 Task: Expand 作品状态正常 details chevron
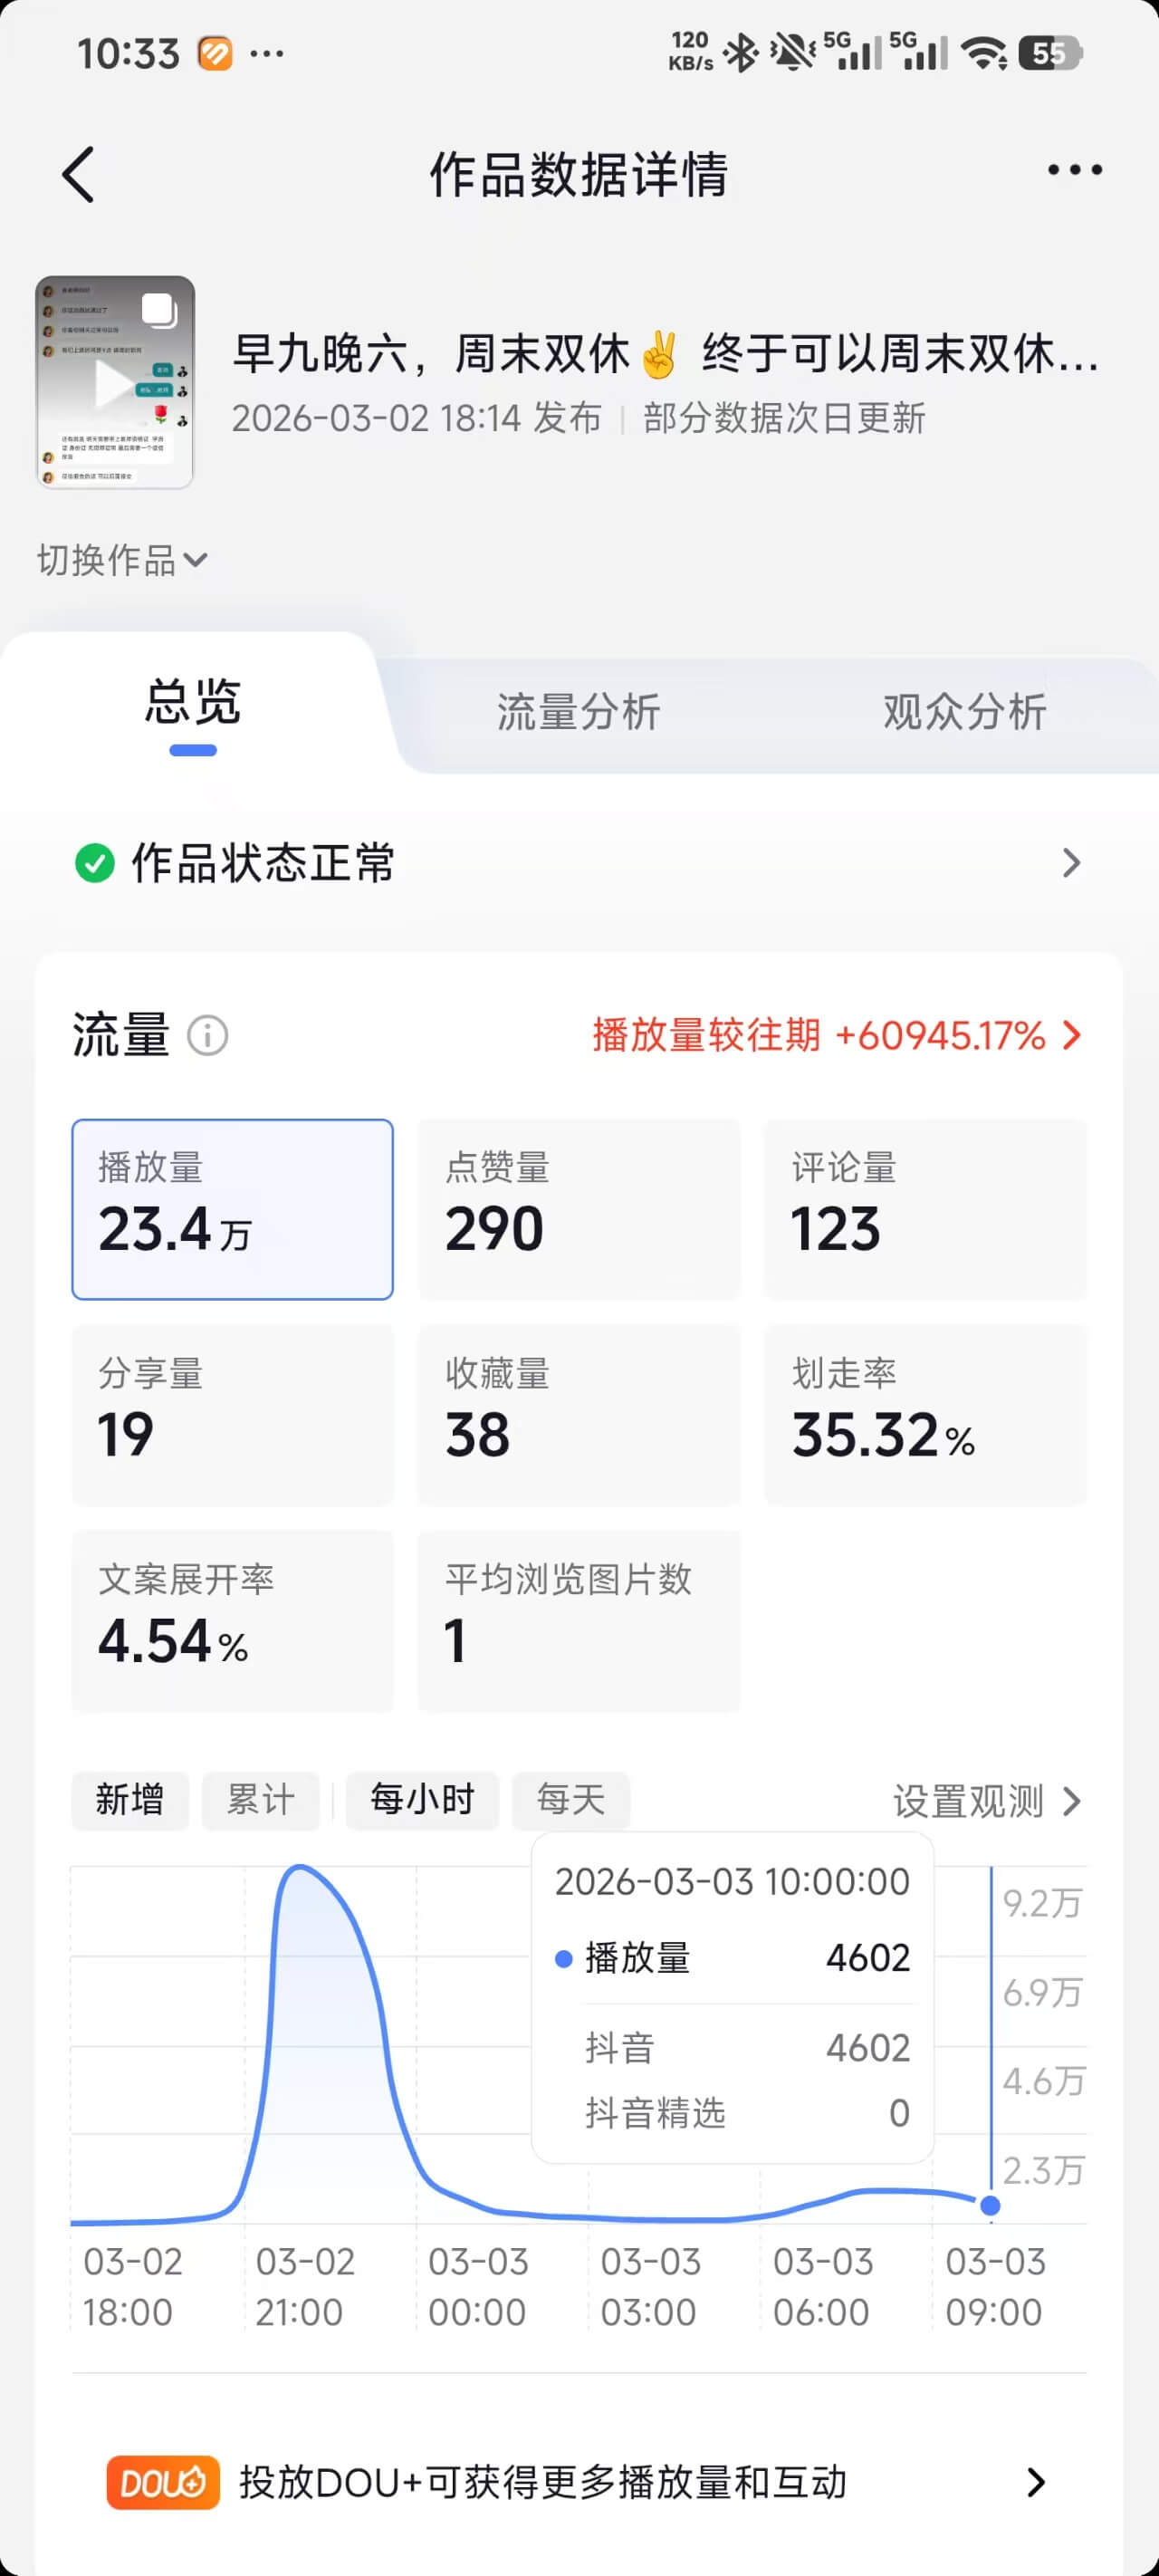click(x=1071, y=863)
